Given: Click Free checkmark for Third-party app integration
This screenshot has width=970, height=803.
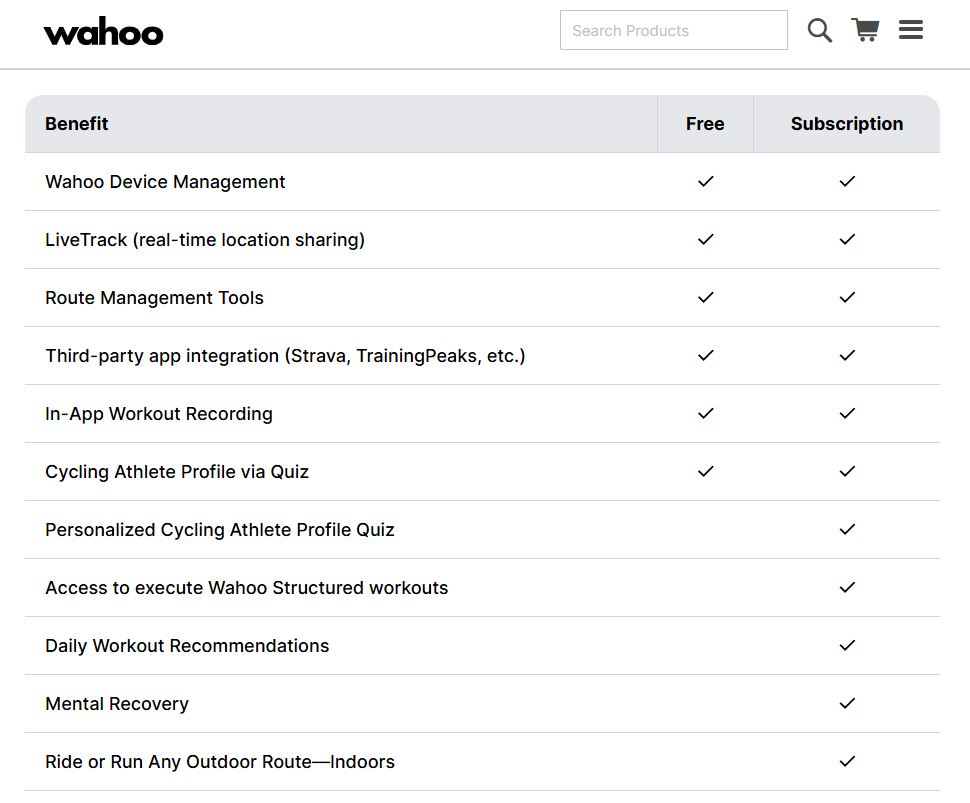Looking at the screenshot, I should (706, 355).
